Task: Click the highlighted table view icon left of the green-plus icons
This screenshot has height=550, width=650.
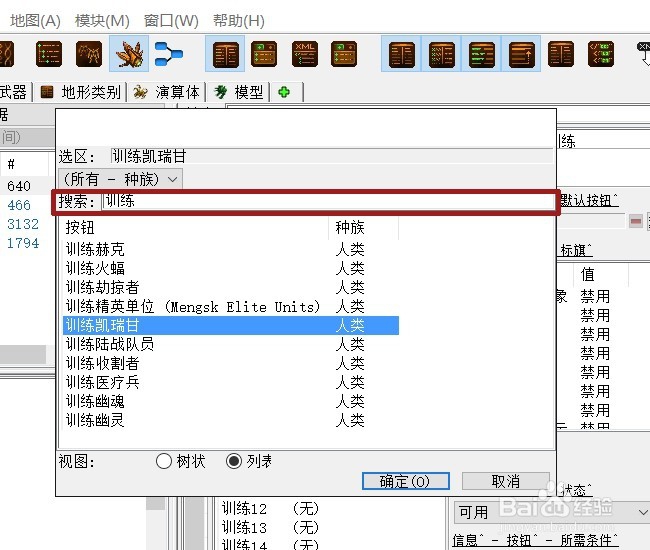Action: click(226, 54)
